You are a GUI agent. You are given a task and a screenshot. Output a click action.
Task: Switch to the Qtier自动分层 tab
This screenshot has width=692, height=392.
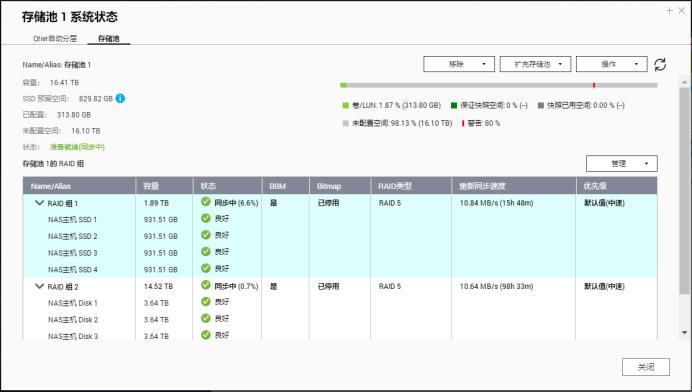55,38
